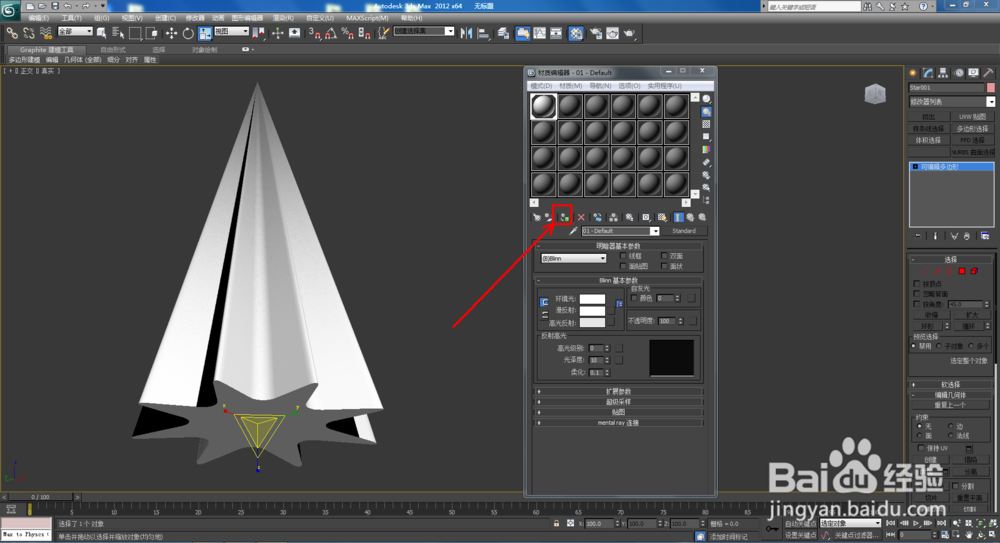This screenshot has width=1000, height=543.
Task: Click Video Color Check icon
Action: [x=706, y=149]
